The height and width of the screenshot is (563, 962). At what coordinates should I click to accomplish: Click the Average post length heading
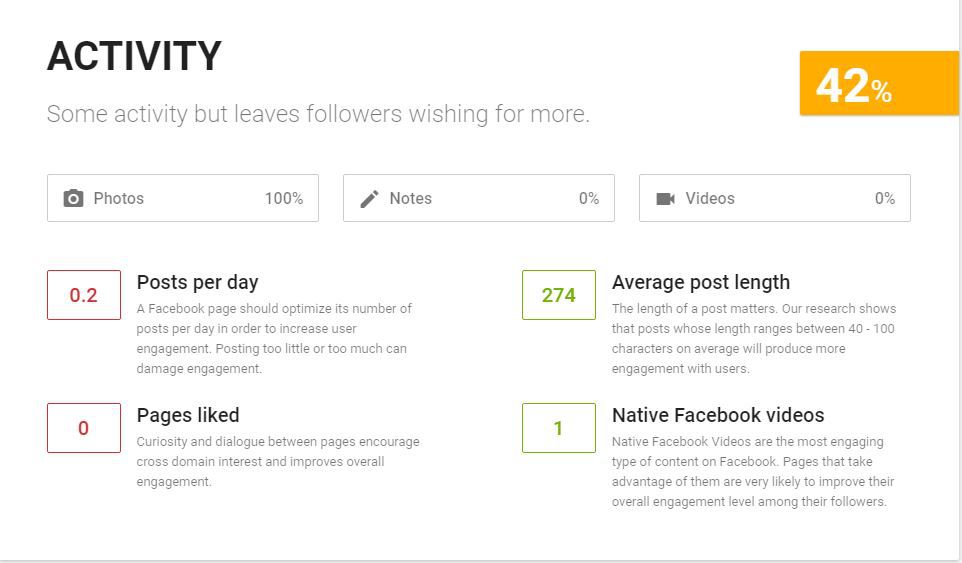pyautogui.click(x=701, y=282)
